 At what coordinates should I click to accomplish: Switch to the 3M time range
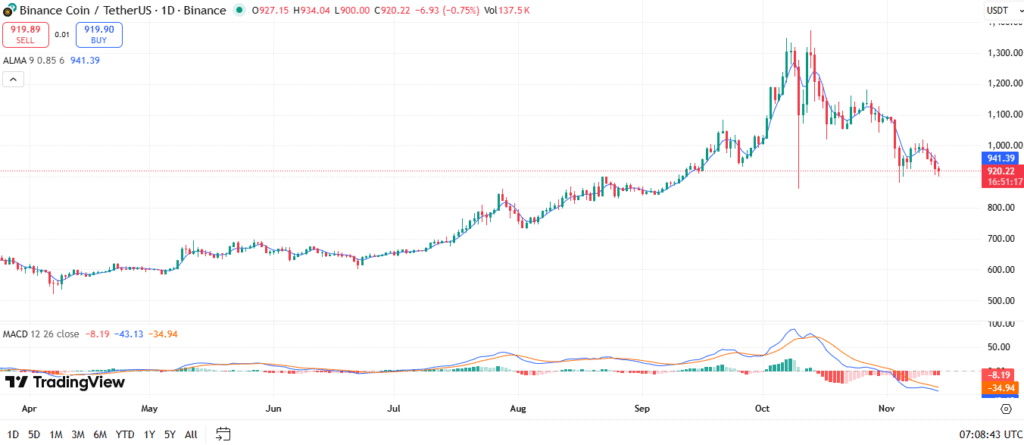pos(79,434)
